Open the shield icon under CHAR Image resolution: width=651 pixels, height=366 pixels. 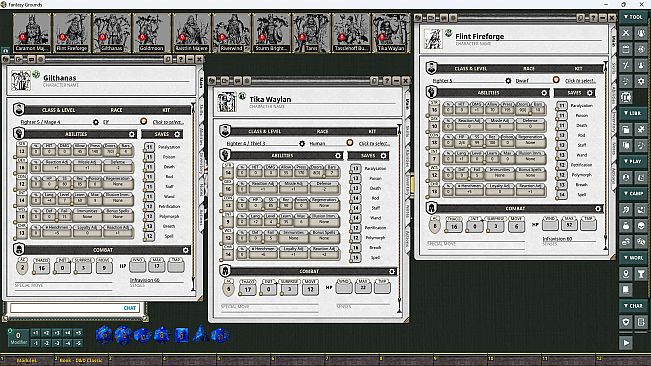coord(626,322)
